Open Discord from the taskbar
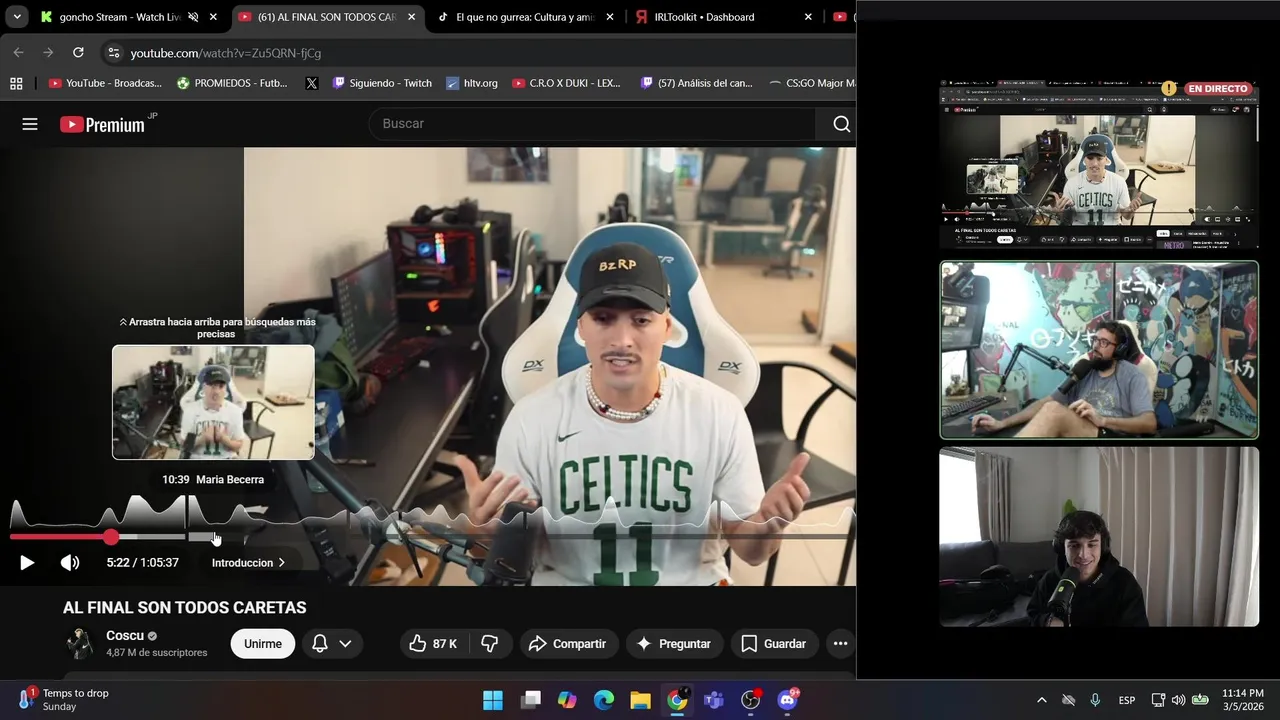This screenshot has height=720, width=1280. [x=788, y=700]
